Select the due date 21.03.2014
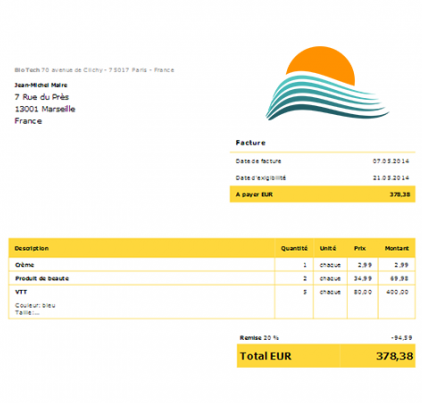 click(391, 178)
